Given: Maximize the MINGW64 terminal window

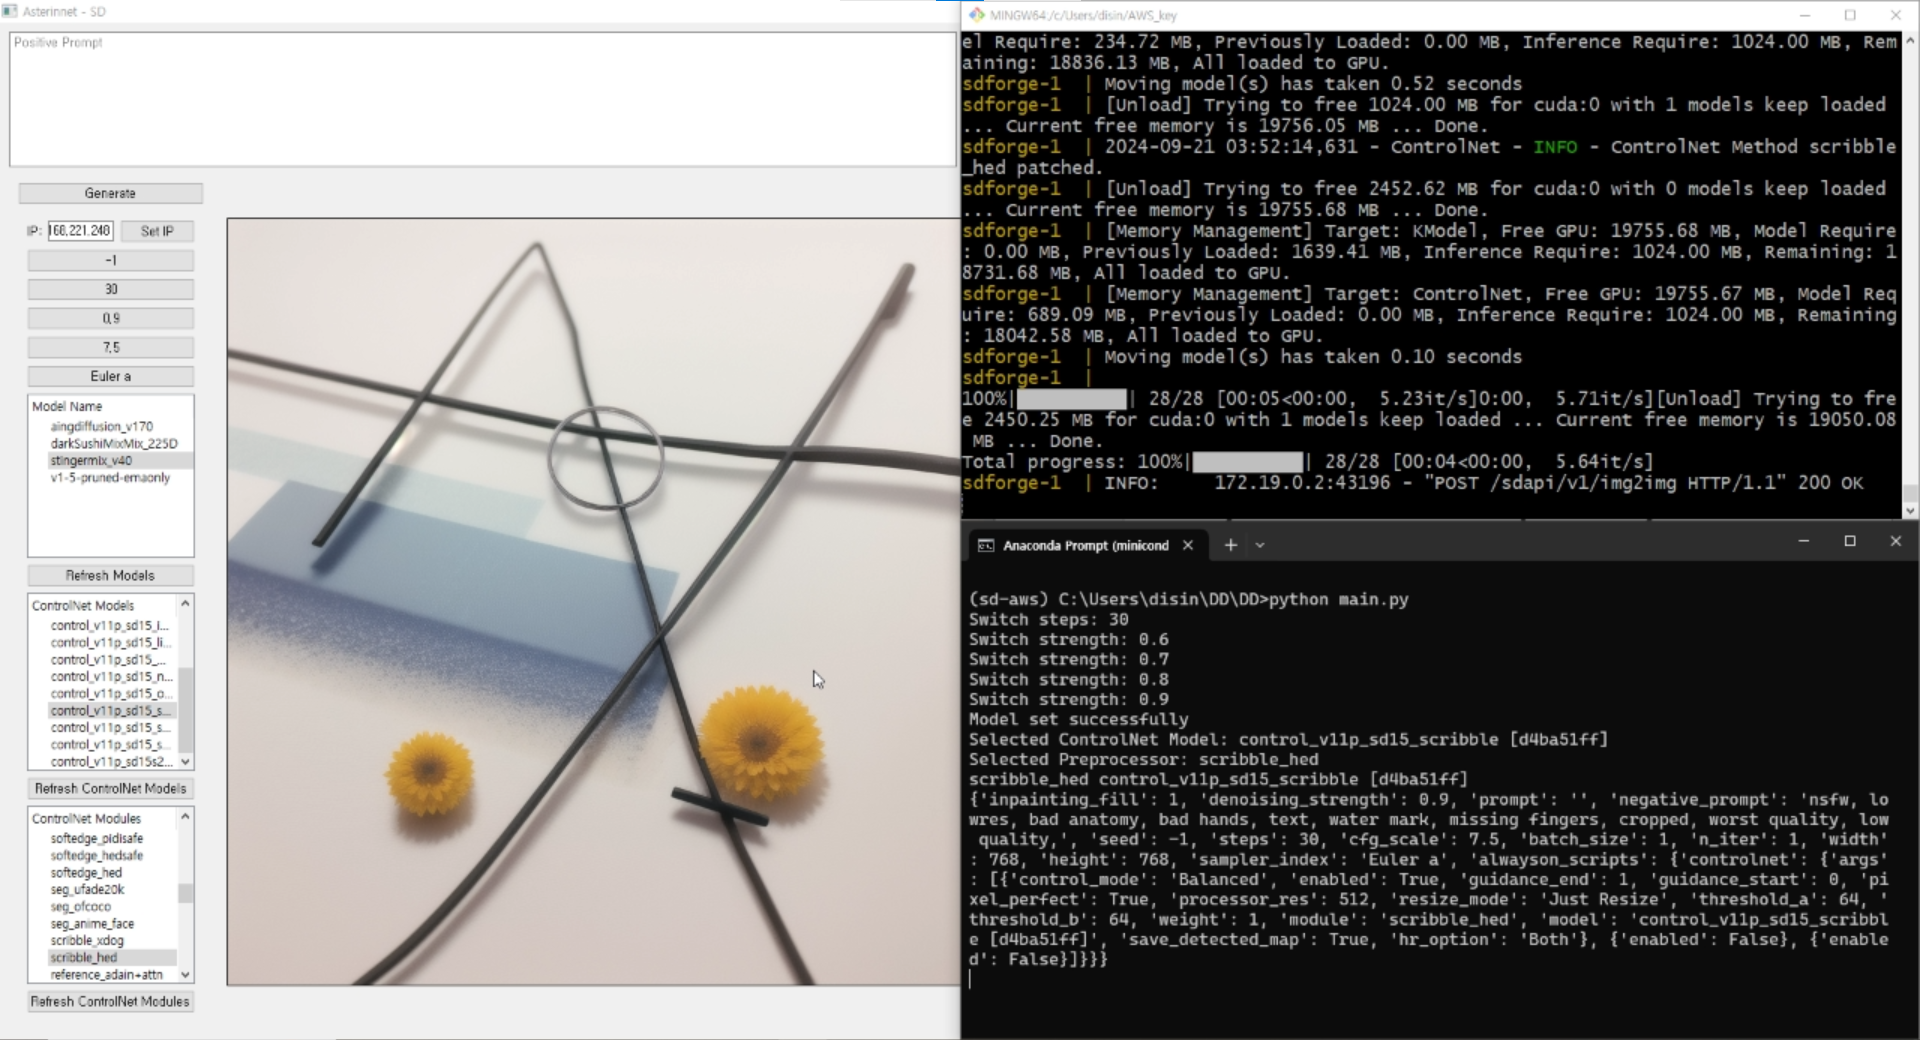Looking at the screenshot, I should click(x=1850, y=15).
